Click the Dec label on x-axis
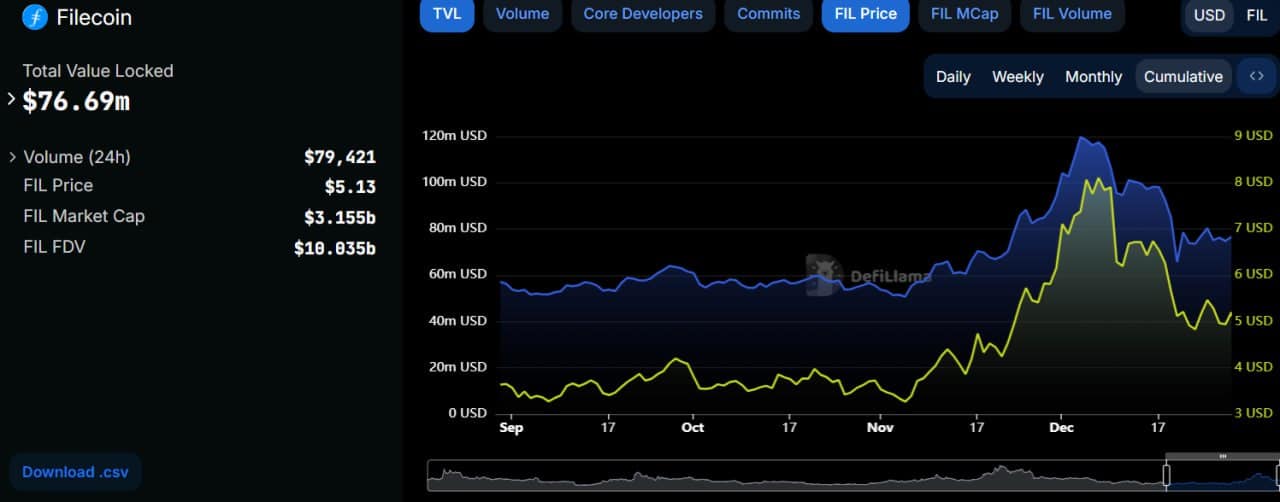The image size is (1280, 502). (x=1061, y=427)
